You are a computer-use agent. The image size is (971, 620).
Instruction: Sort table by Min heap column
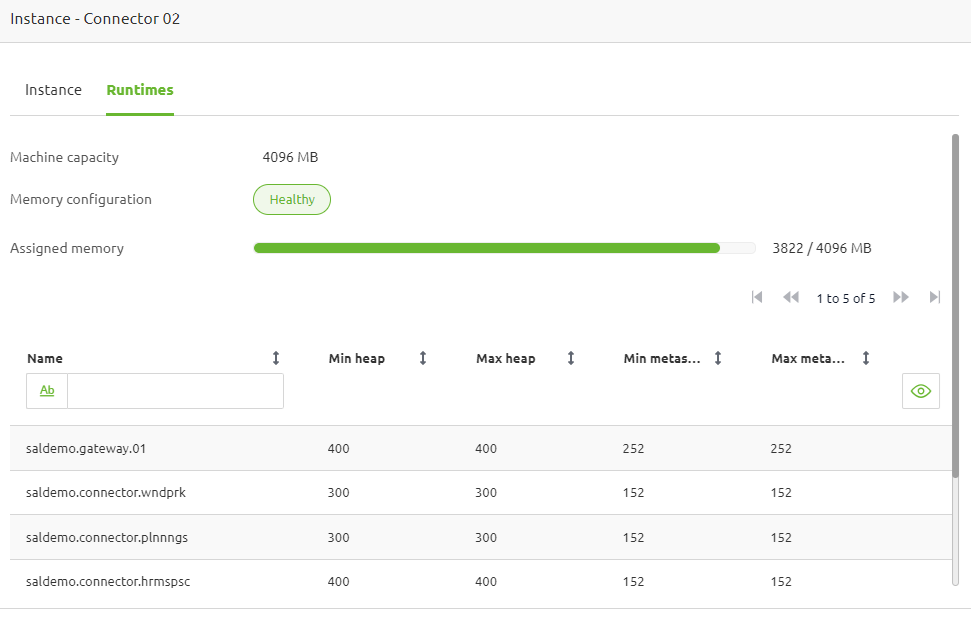pos(423,358)
